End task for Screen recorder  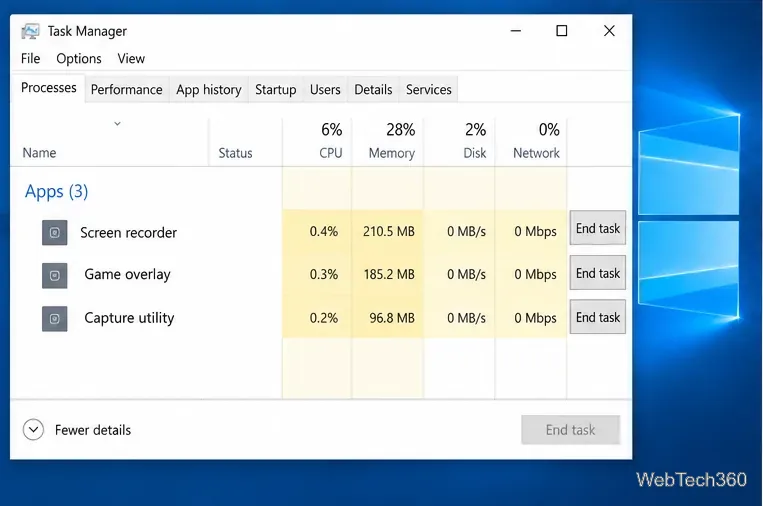pyautogui.click(x=598, y=228)
